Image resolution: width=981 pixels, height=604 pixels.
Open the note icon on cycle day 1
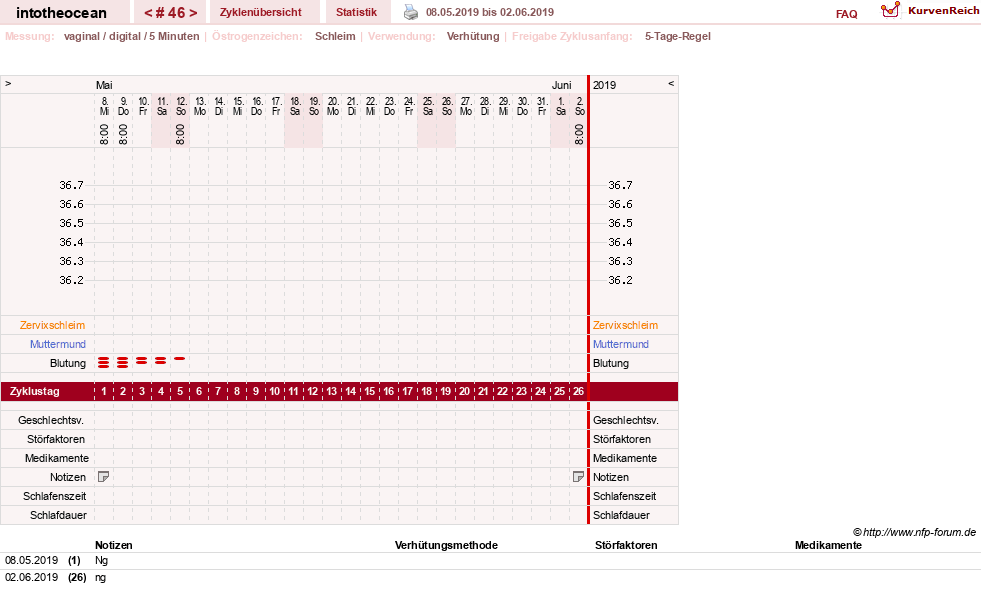pos(104,477)
